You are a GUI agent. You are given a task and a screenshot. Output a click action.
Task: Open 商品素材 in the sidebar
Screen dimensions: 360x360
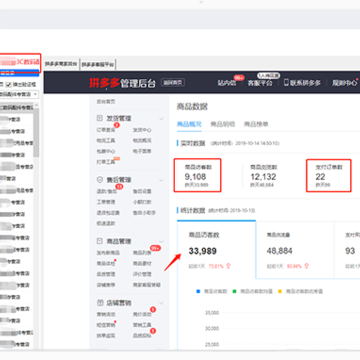point(142,264)
